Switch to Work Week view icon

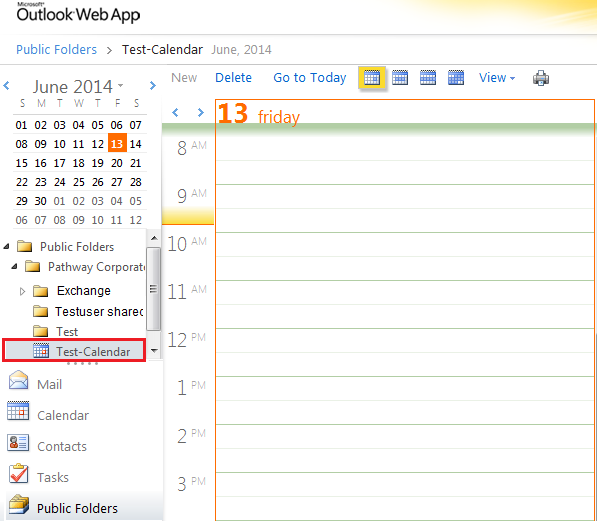(400, 78)
